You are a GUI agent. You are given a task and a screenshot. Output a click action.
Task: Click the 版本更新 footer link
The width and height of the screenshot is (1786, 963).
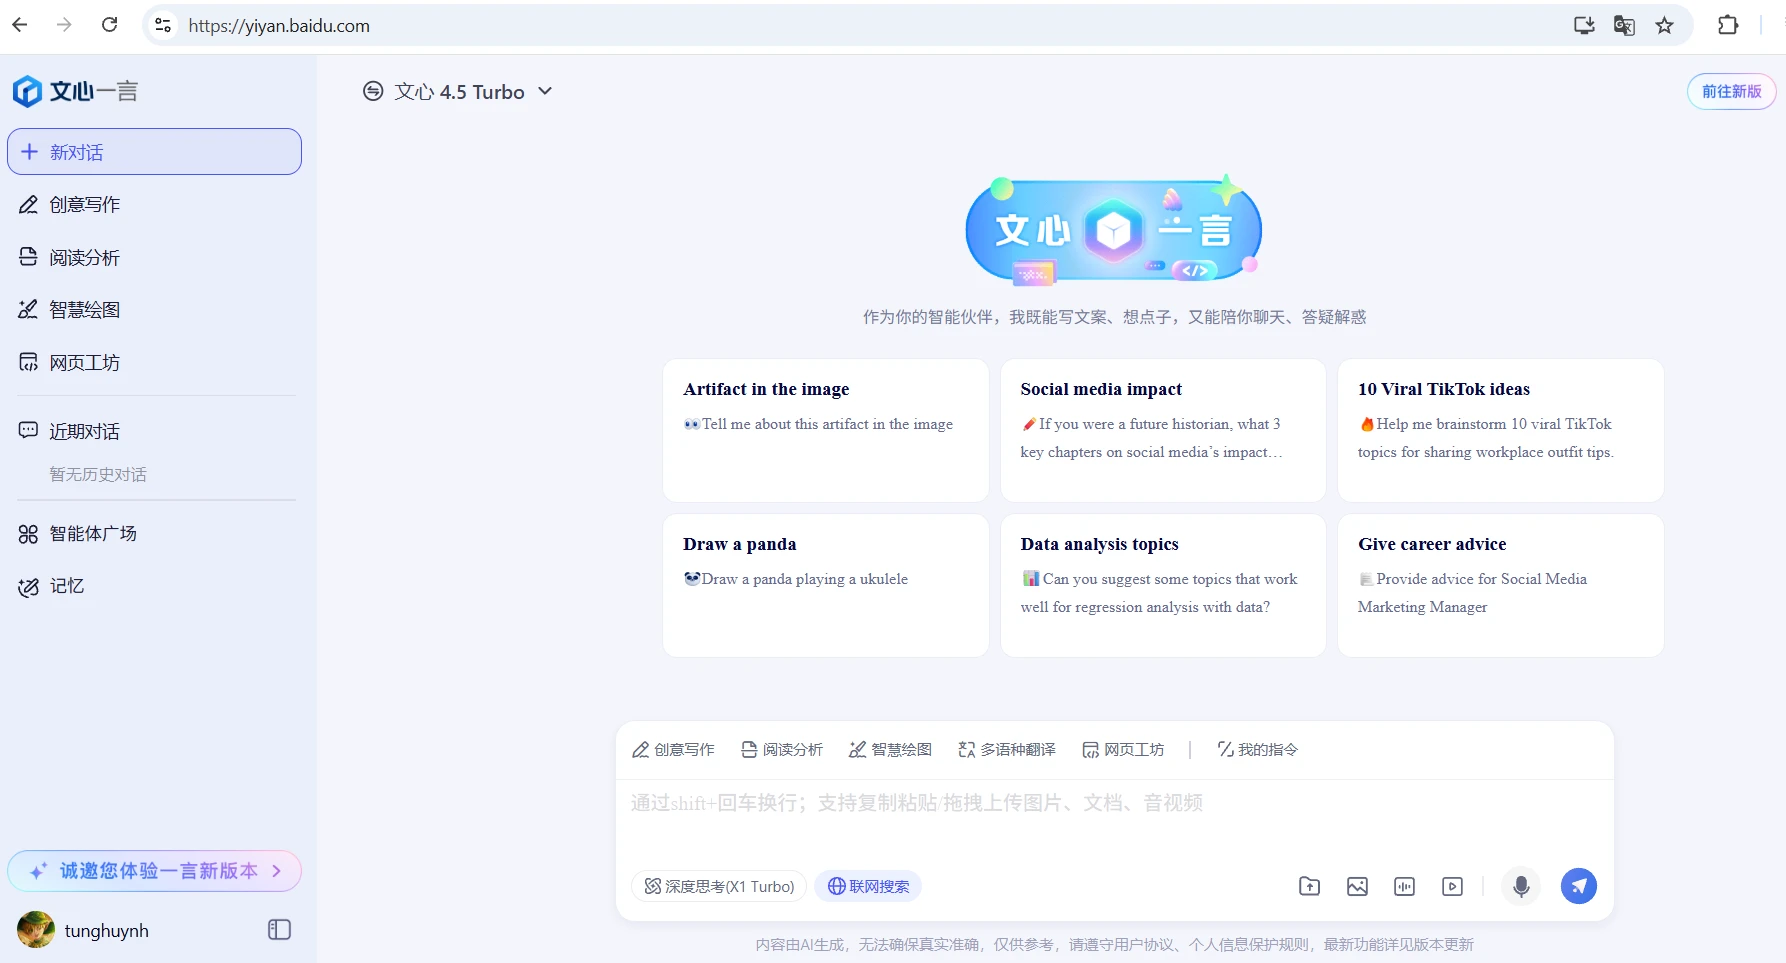coord(1445,944)
